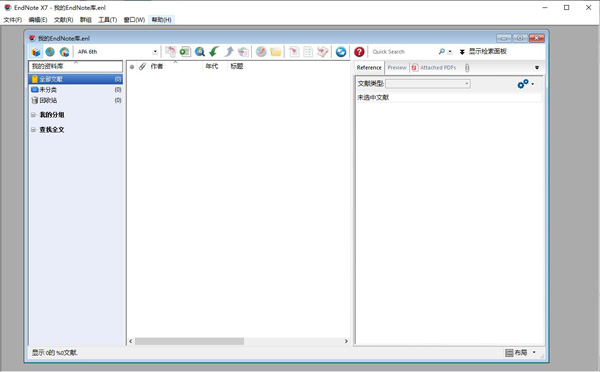Click the 我的资料库 sidebar header
This screenshot has height=372, width=600.
76,66
